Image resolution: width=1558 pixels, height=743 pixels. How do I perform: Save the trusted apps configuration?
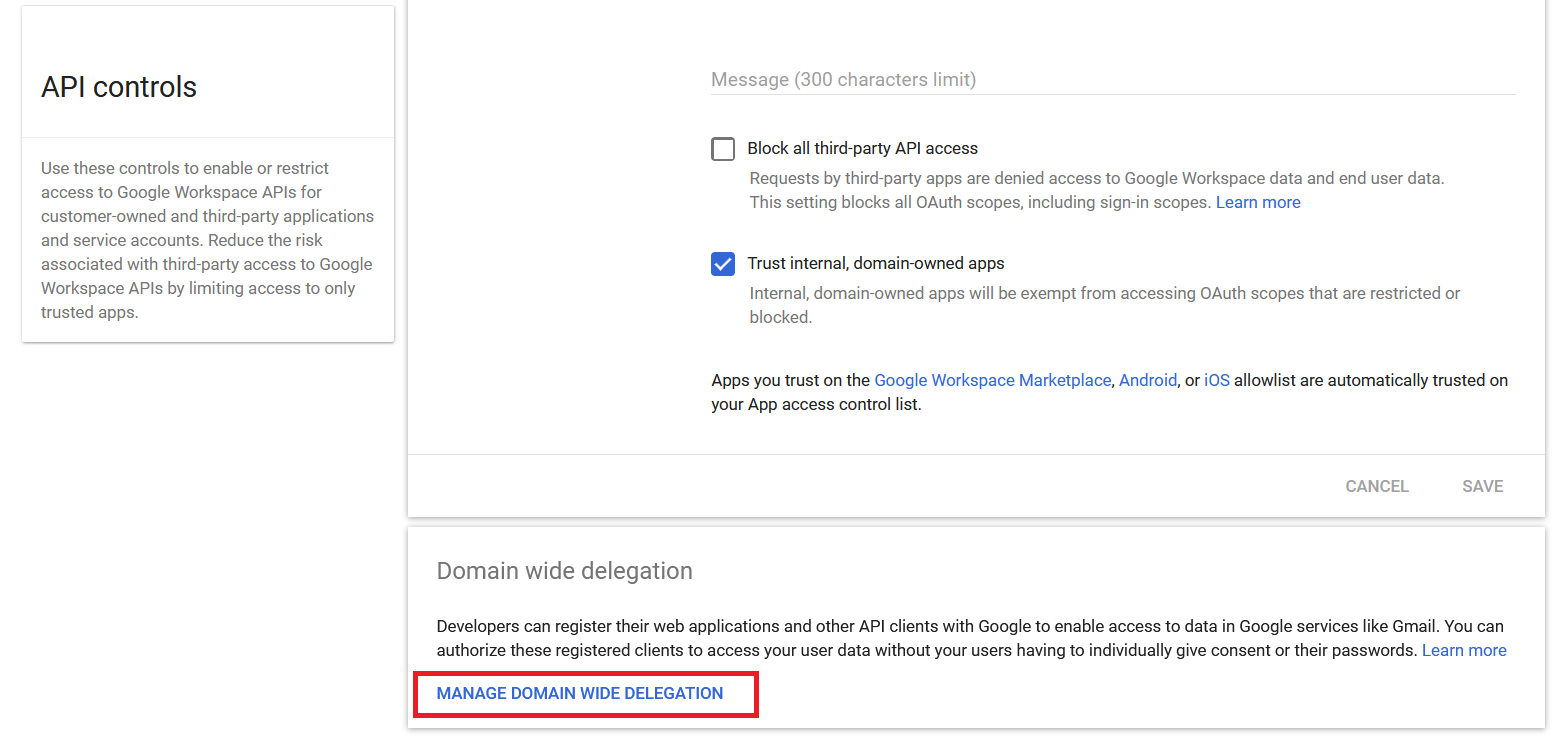click(1482, 486)
